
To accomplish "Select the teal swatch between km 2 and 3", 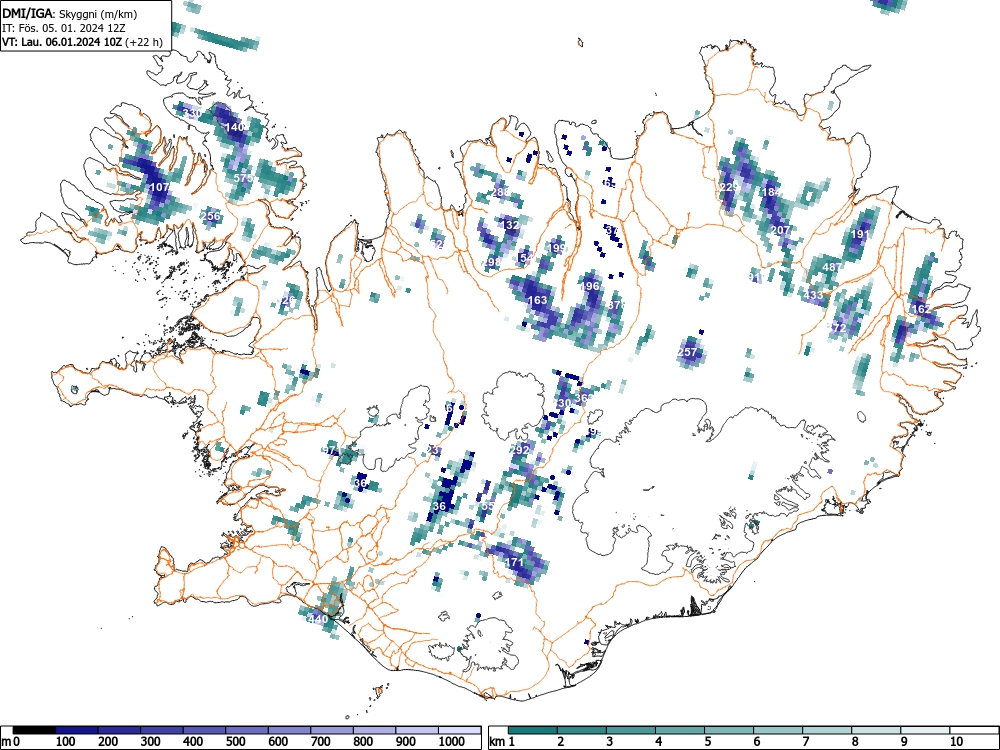I will coord(582,730).
